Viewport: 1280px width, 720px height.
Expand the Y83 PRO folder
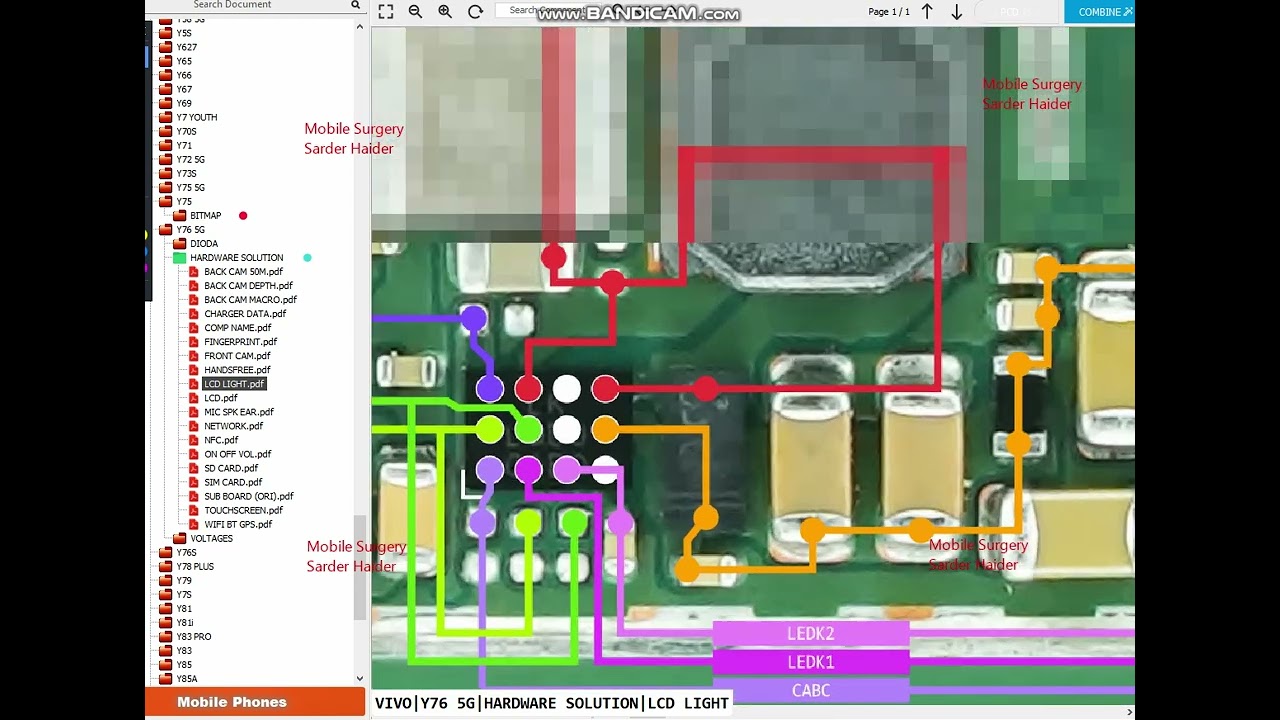(194, 635)
